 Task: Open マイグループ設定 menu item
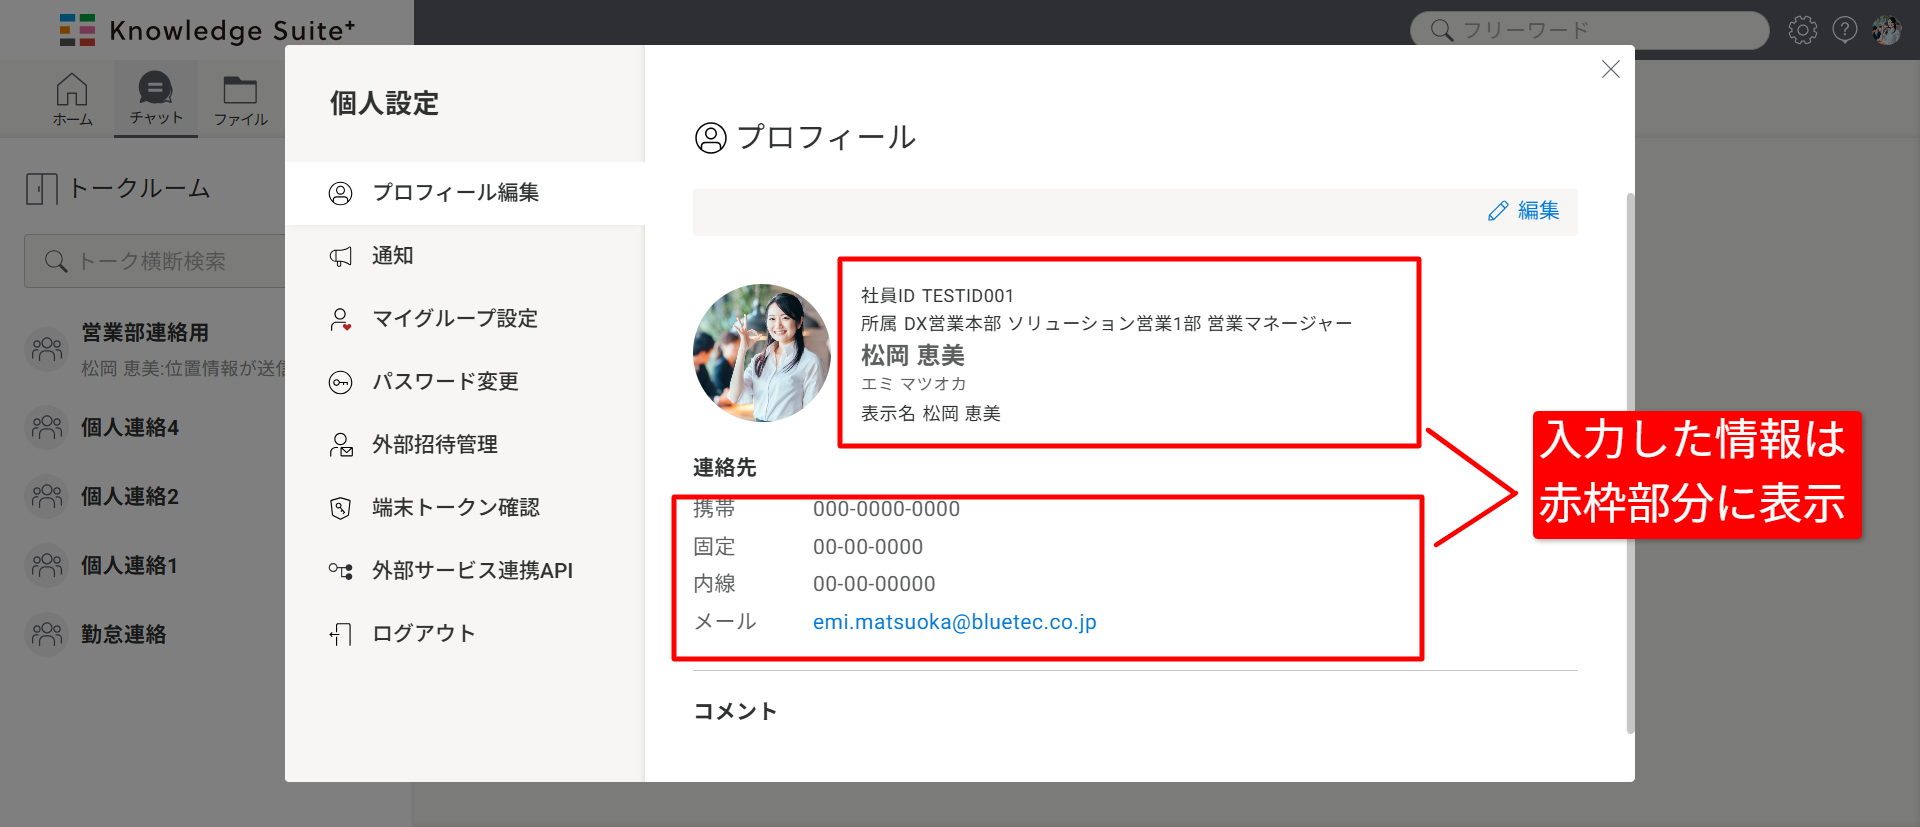(x=454, y=319)
